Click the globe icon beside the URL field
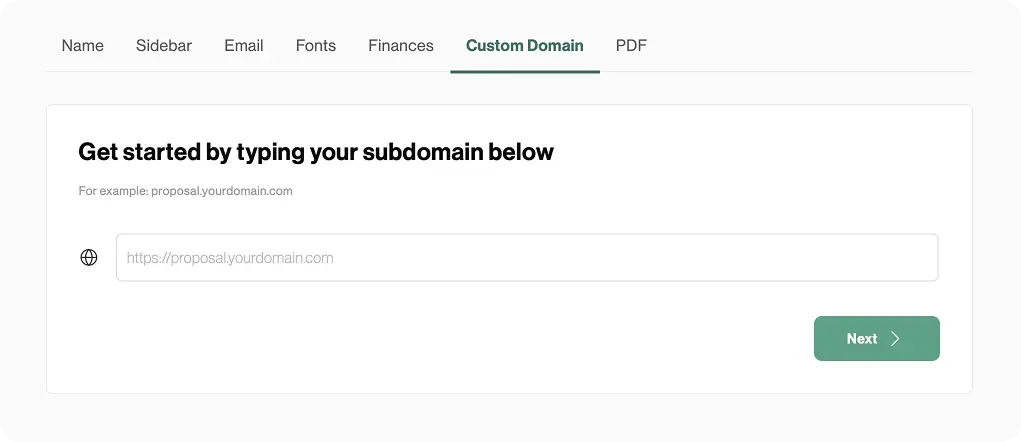Image resolution: width=1021 pixels, height=442 pixels. point(89,258)
